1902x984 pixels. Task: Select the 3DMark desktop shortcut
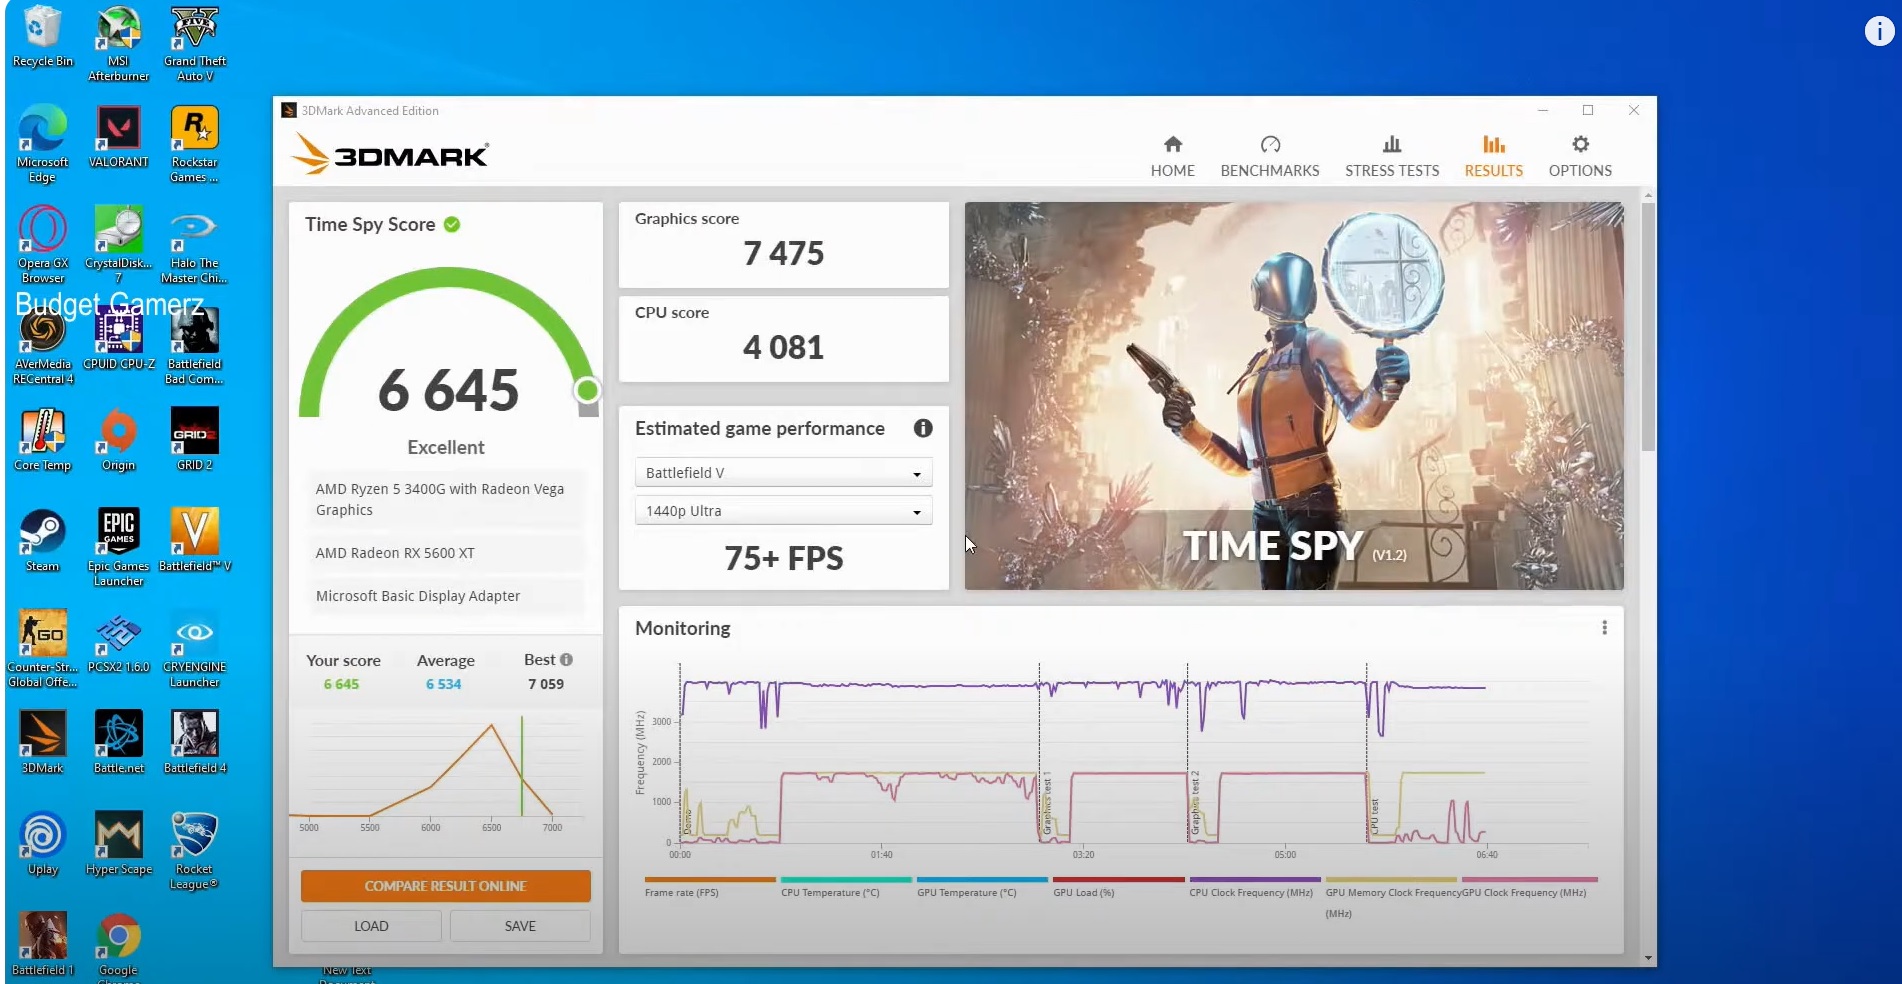[42, 743]
